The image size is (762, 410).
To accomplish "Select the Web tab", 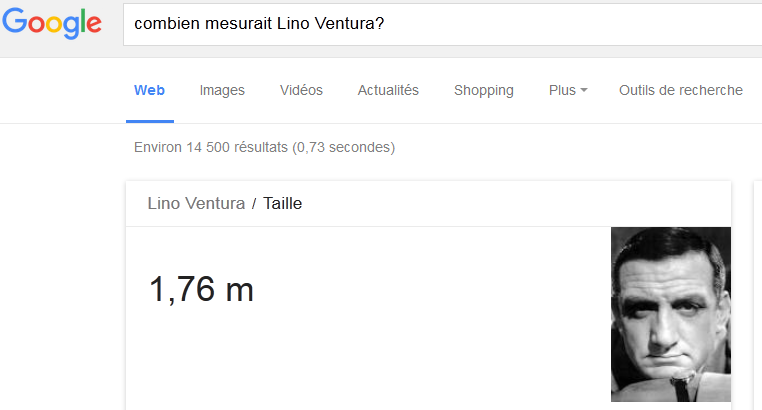I will [150, 90].
